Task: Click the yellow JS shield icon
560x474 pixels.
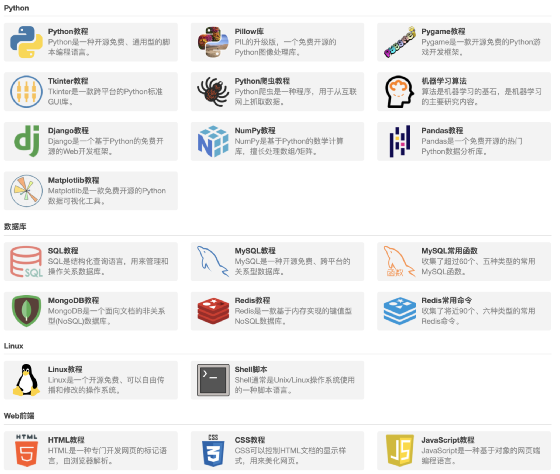Action: (400, 450)
